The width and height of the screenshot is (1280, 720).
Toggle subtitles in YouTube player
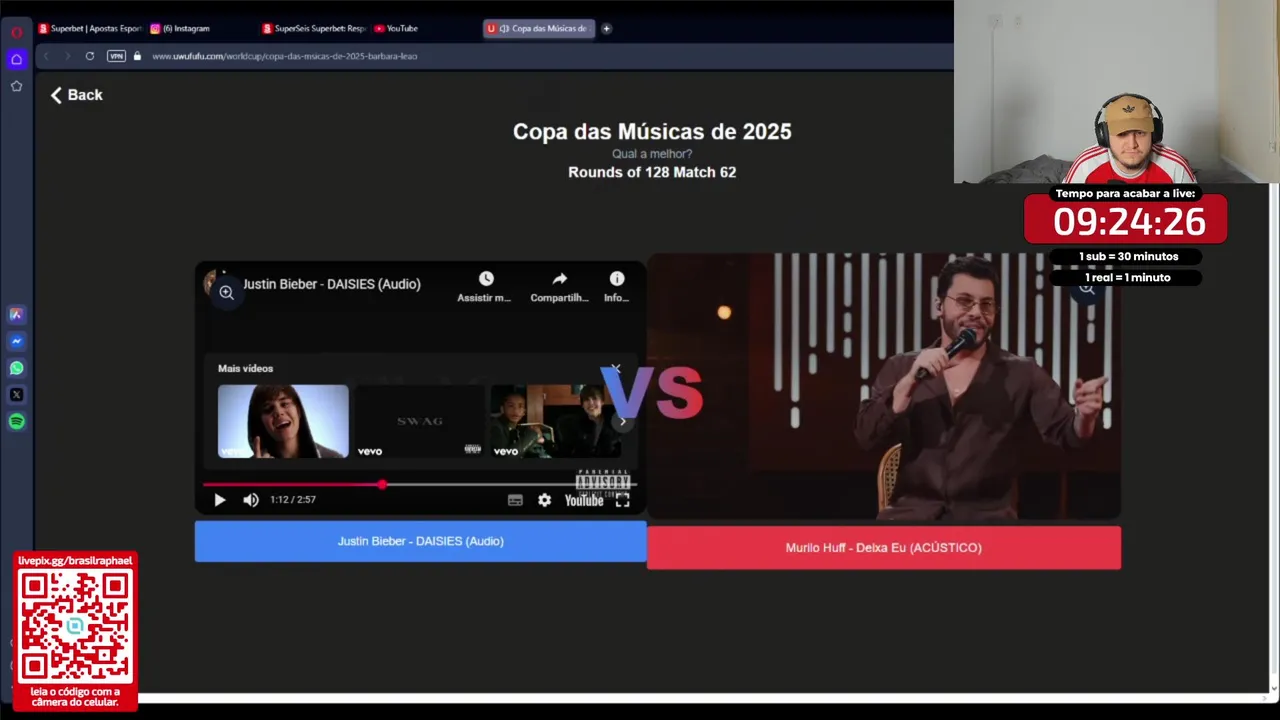coord(515,500)
